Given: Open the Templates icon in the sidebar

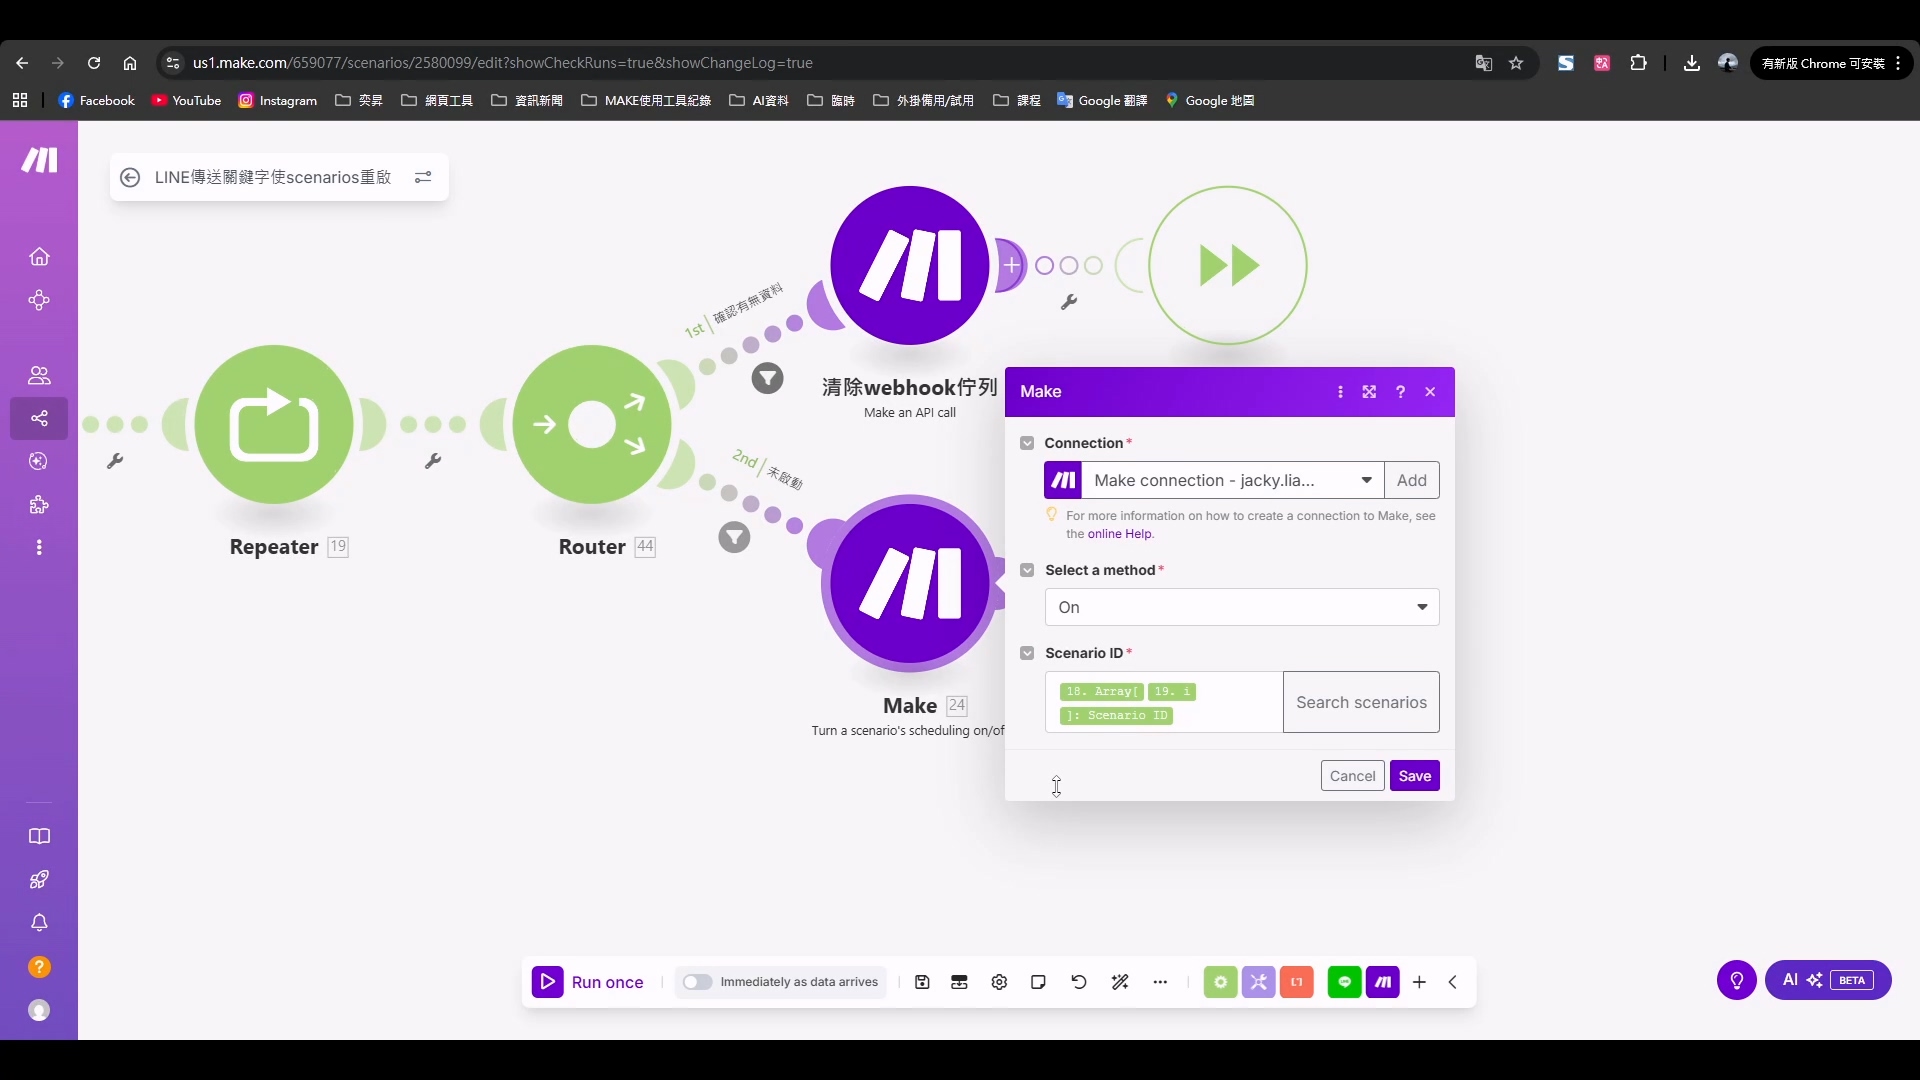Looking at the screenshot, I should [39, 461].
